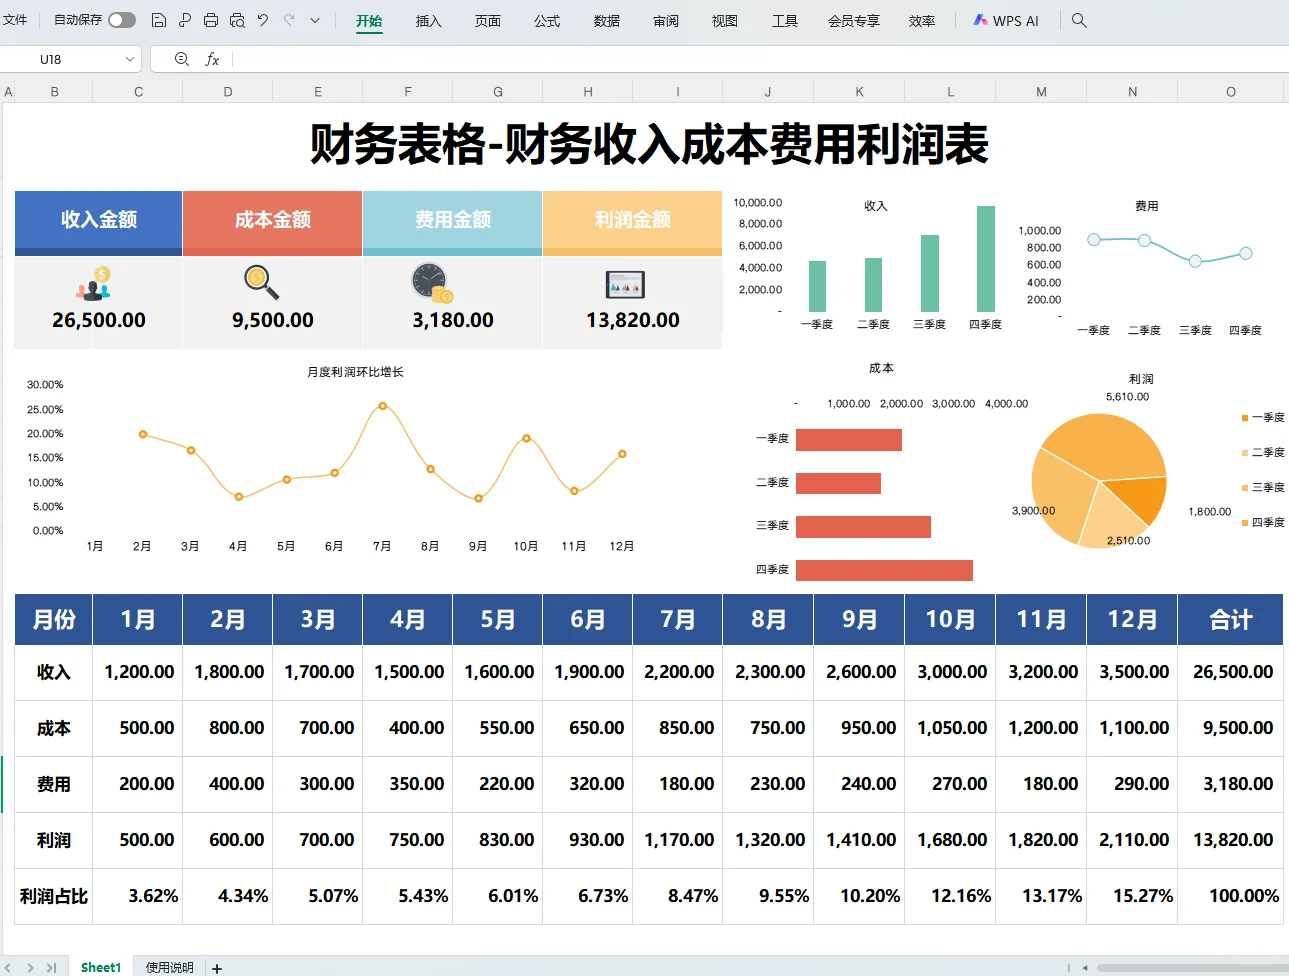The height and width of the screenshot is (976, 1289).
Task: Click the clock-and-coins icon under 费用金额
Action: tap(432, 283)
